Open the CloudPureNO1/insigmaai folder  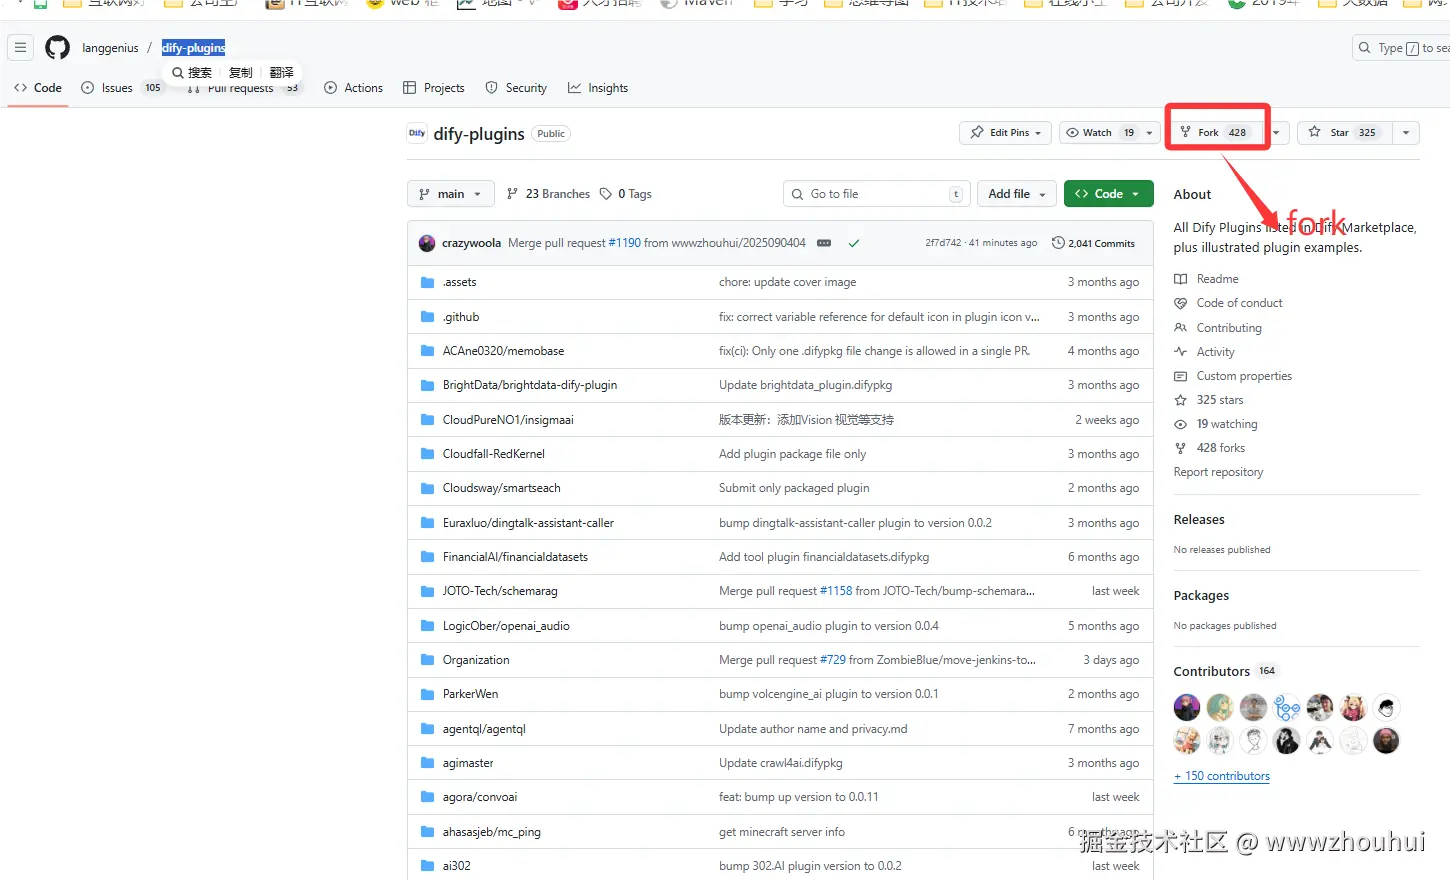pos(508,420)
